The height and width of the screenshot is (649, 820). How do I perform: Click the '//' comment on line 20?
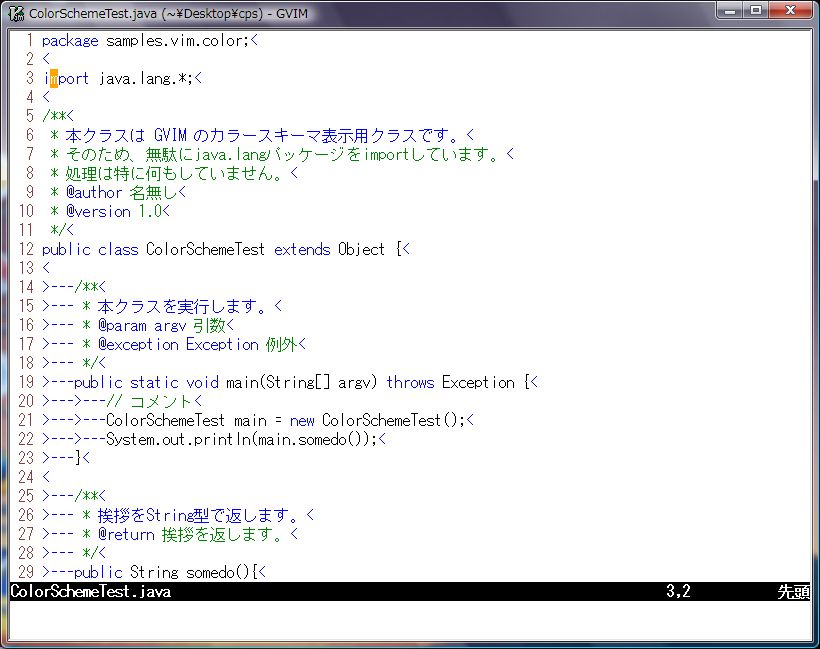(x=114, y=401)
